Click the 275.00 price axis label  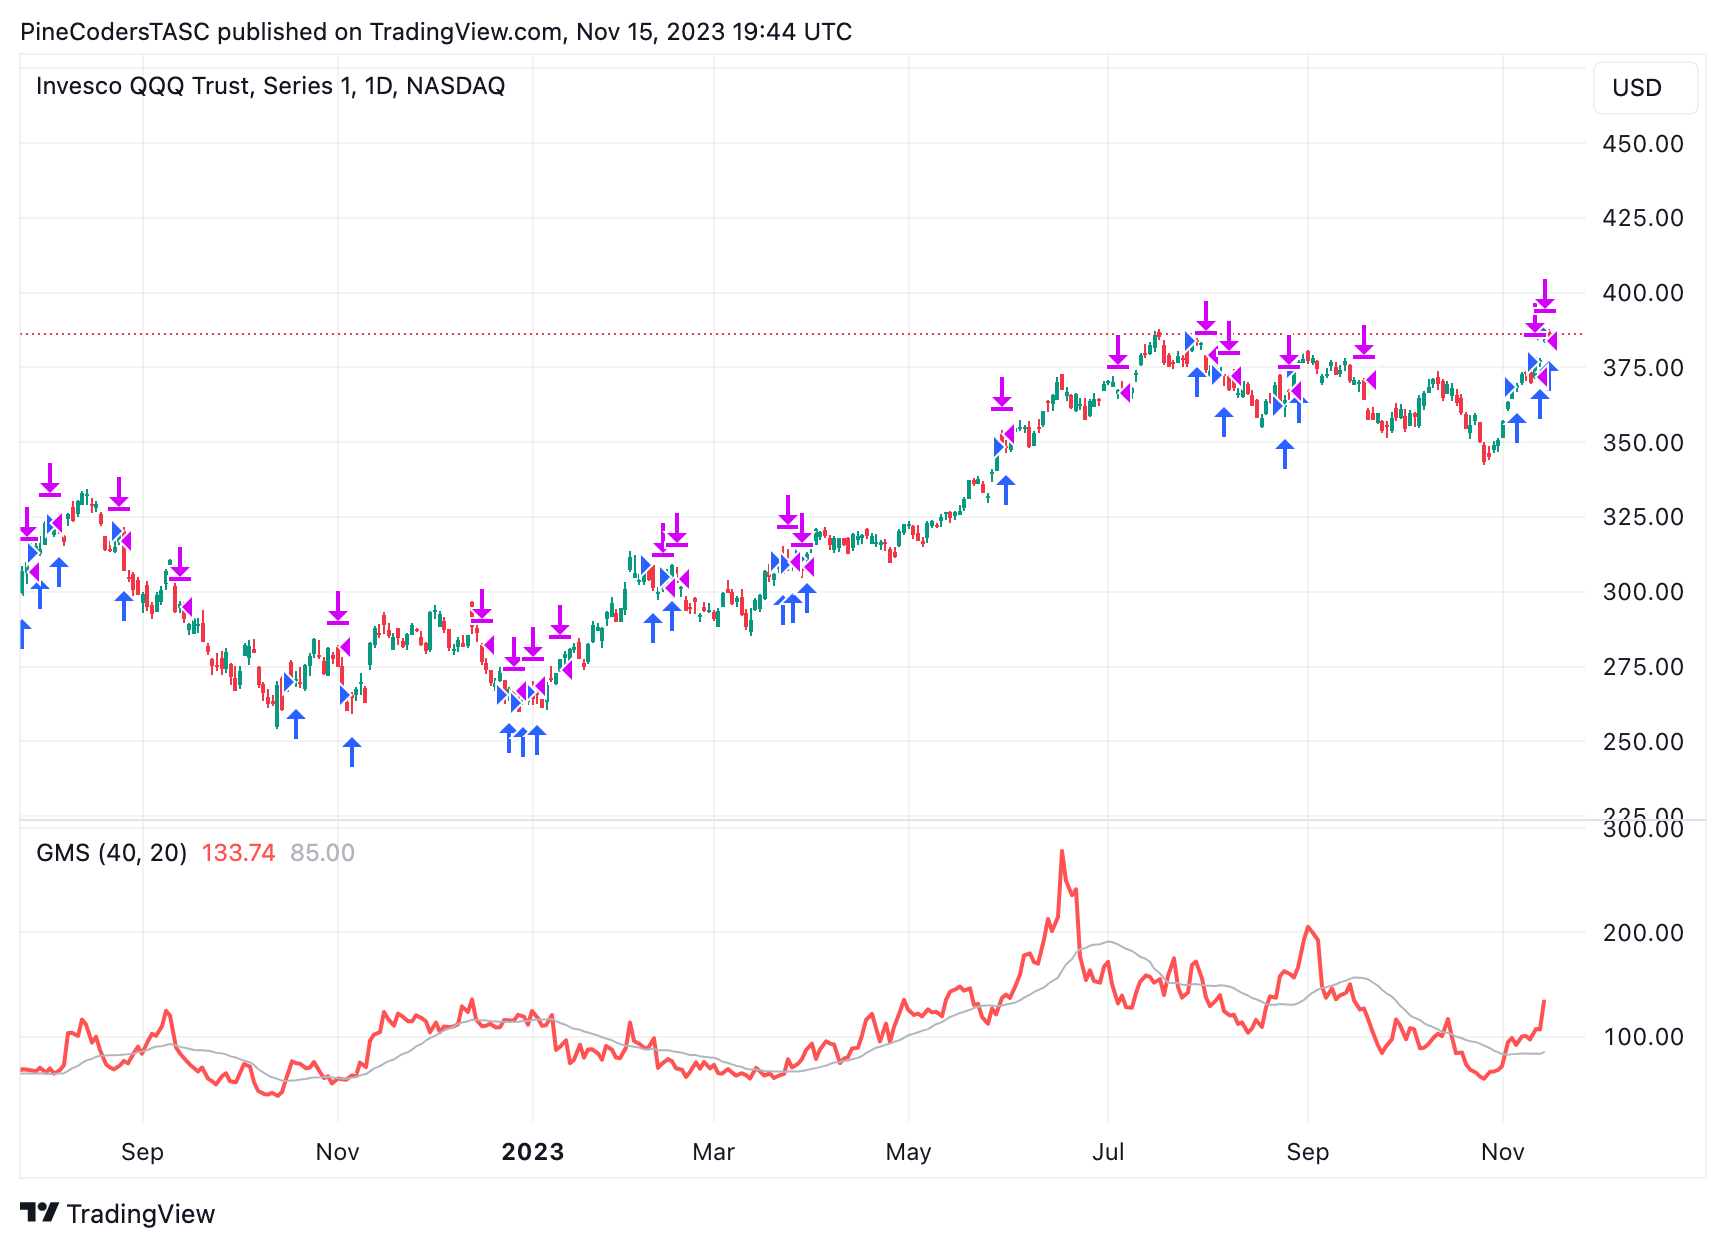(x=1643, y=667)
